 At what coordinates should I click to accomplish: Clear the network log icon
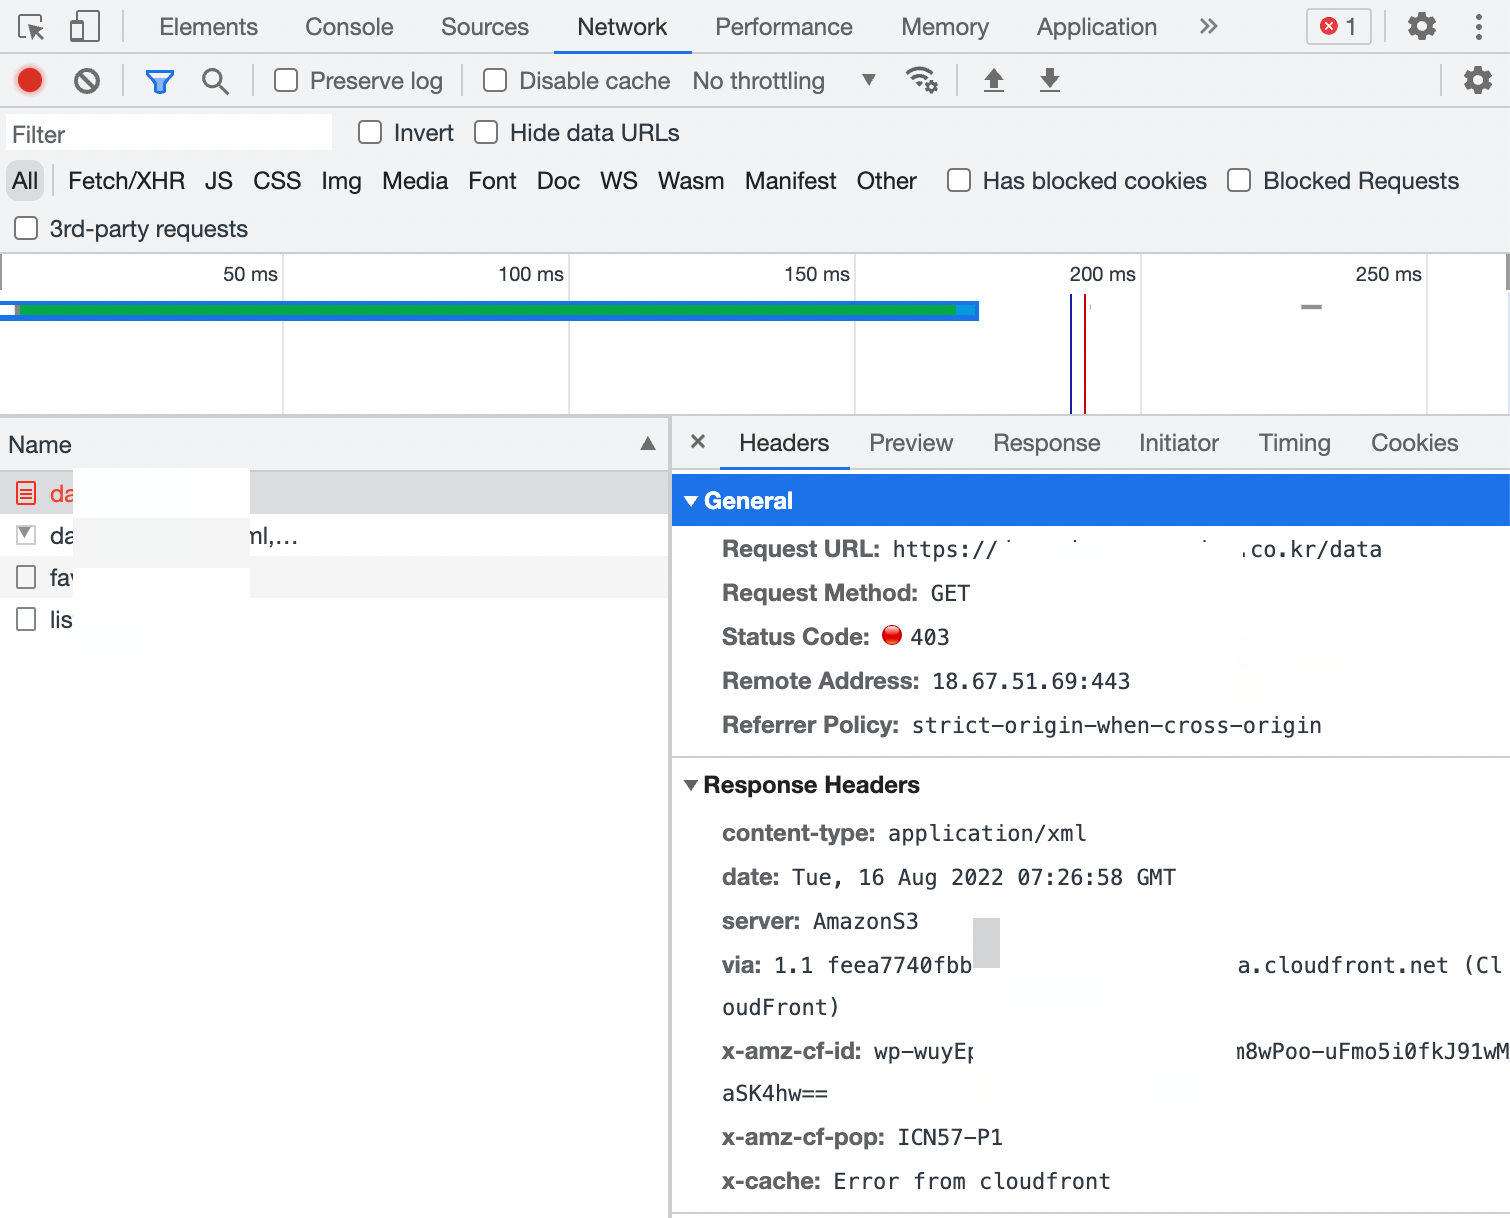[x=87, y=80]
